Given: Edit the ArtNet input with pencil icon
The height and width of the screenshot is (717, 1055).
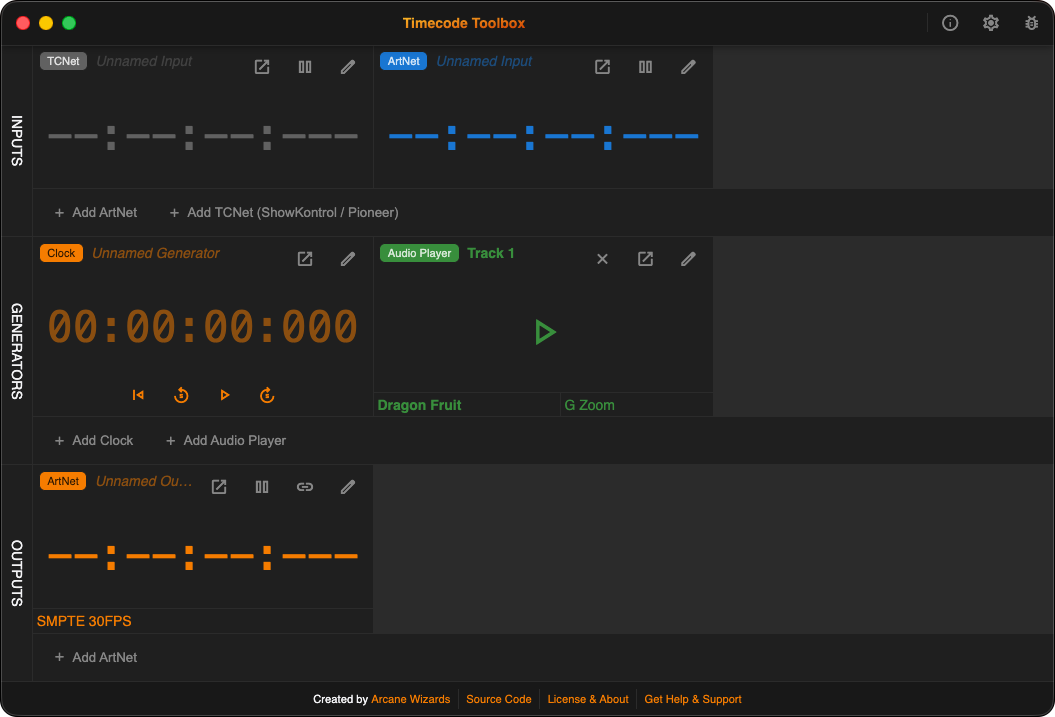Looking at the screenshot, I should click(x=688, y=67).
